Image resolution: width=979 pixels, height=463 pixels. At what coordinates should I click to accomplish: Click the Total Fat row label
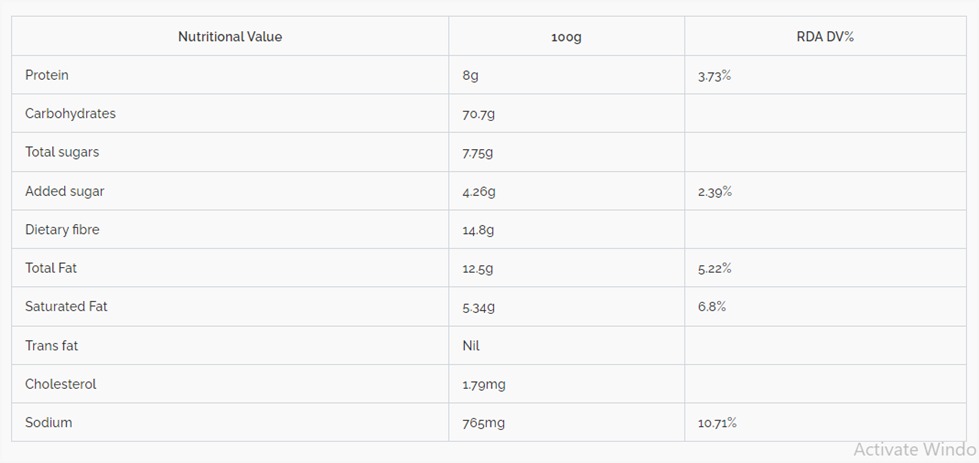point(51,268)
